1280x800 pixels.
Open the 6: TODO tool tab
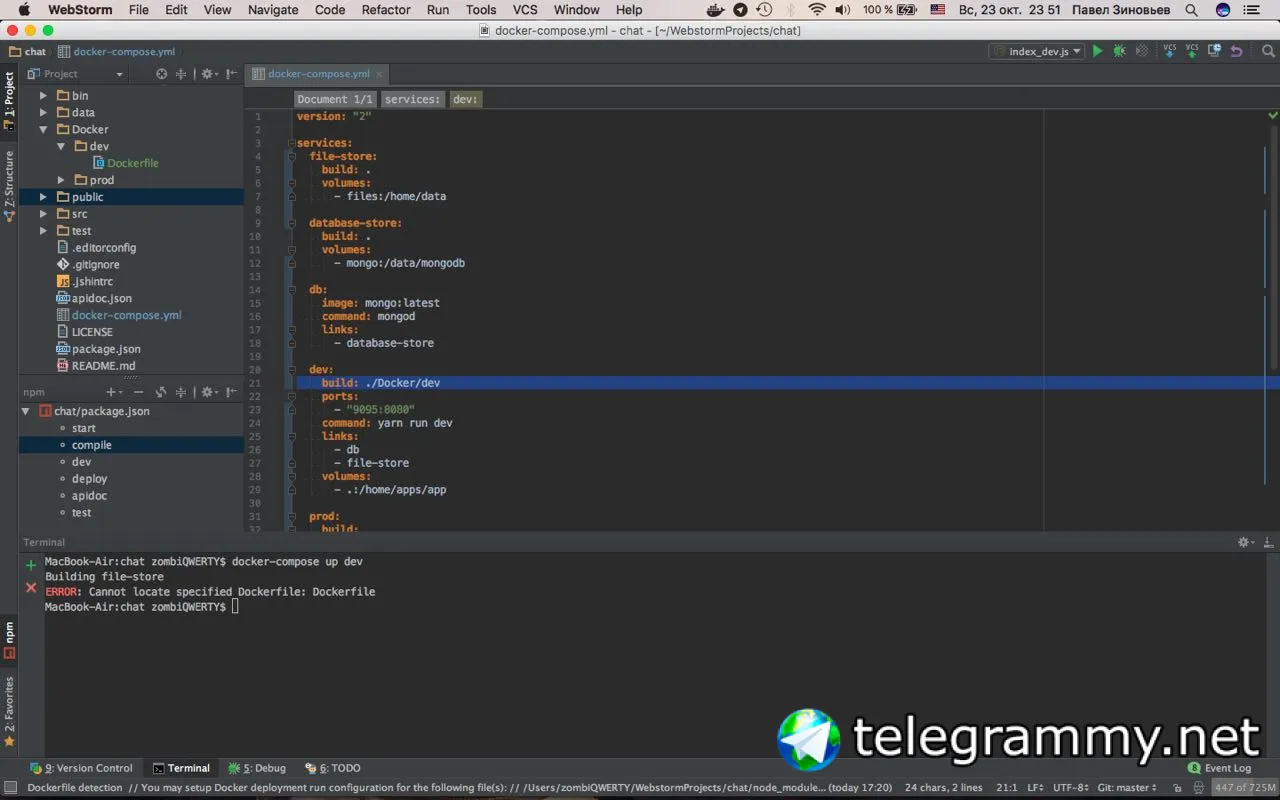pyautogui.click(x=333, y=768)
